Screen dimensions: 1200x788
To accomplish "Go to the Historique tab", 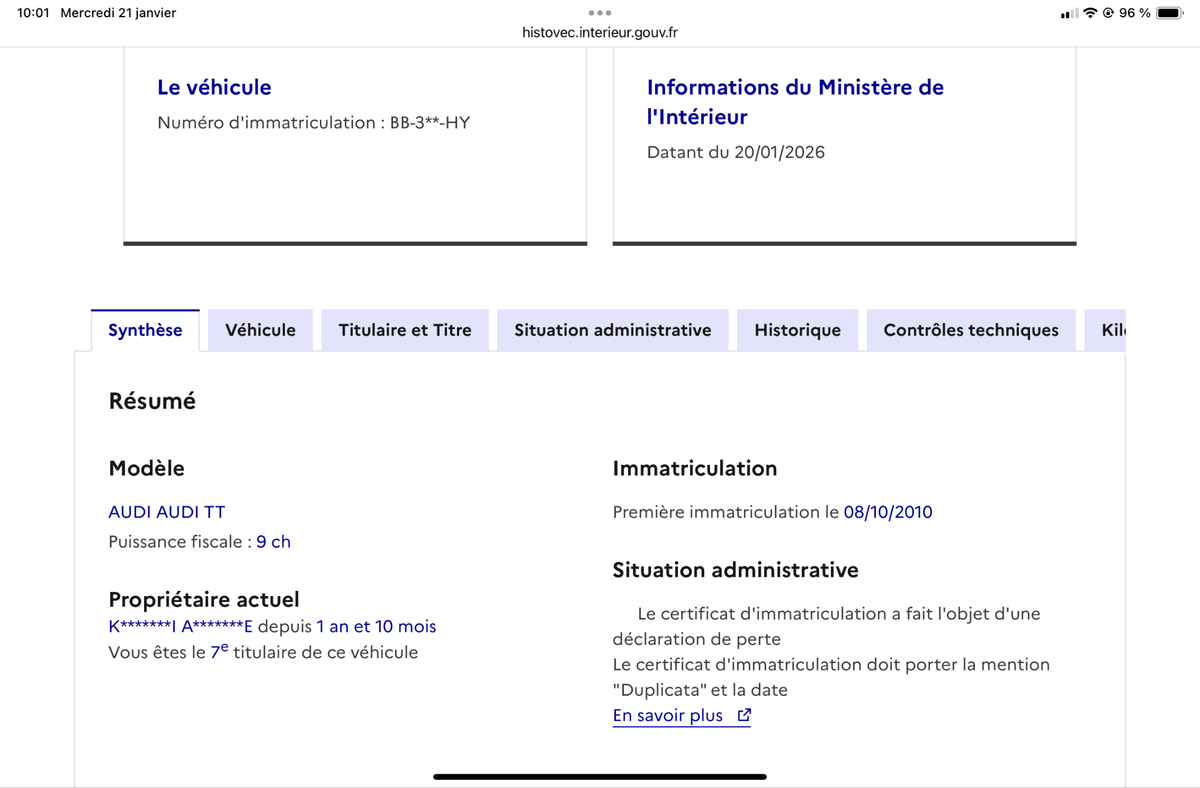I will 798,330.
